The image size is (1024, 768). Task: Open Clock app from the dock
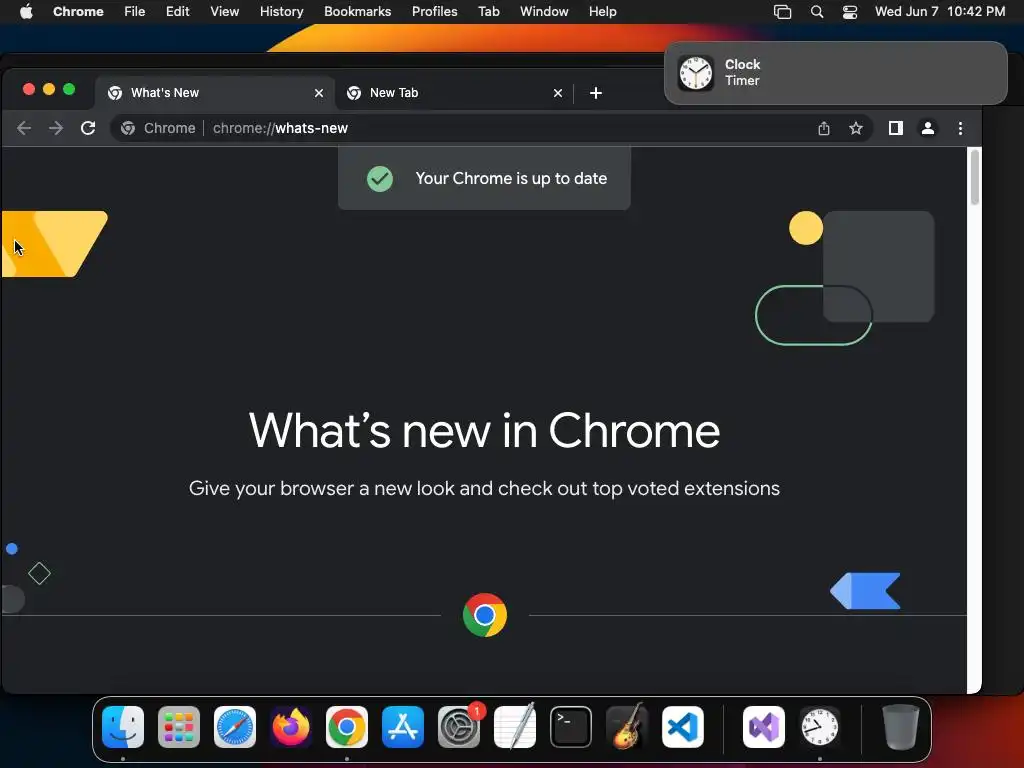coord(820,727)
